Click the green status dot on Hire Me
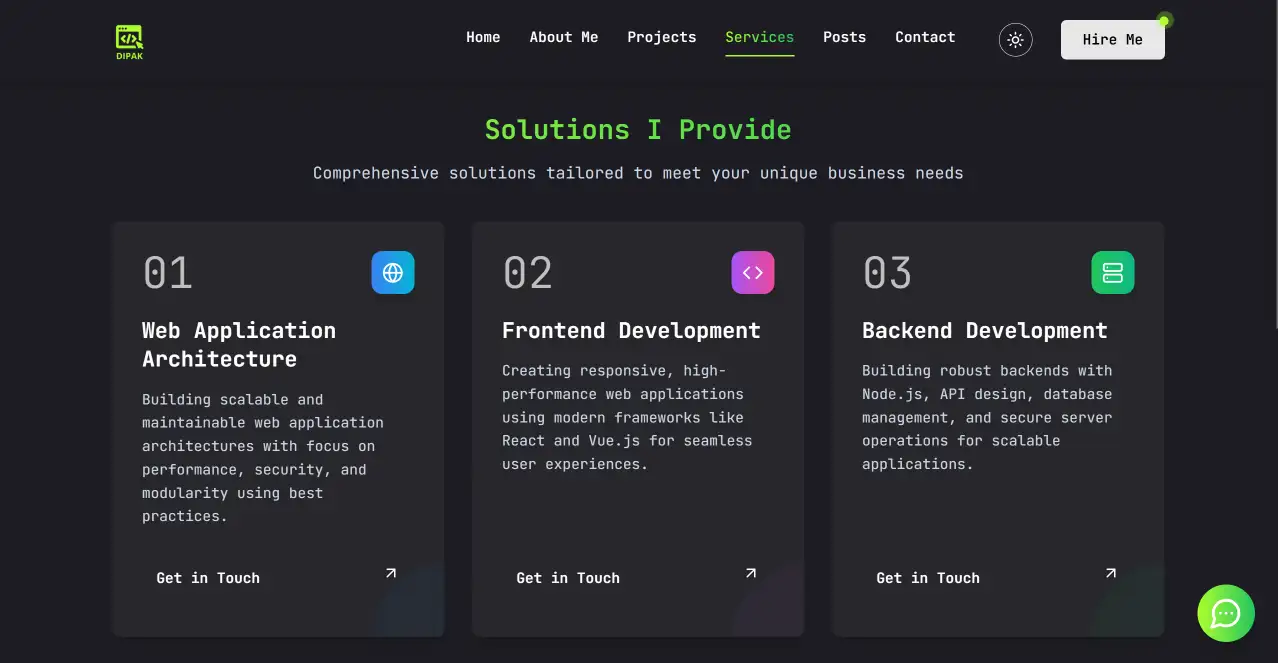 (1163, 20)
